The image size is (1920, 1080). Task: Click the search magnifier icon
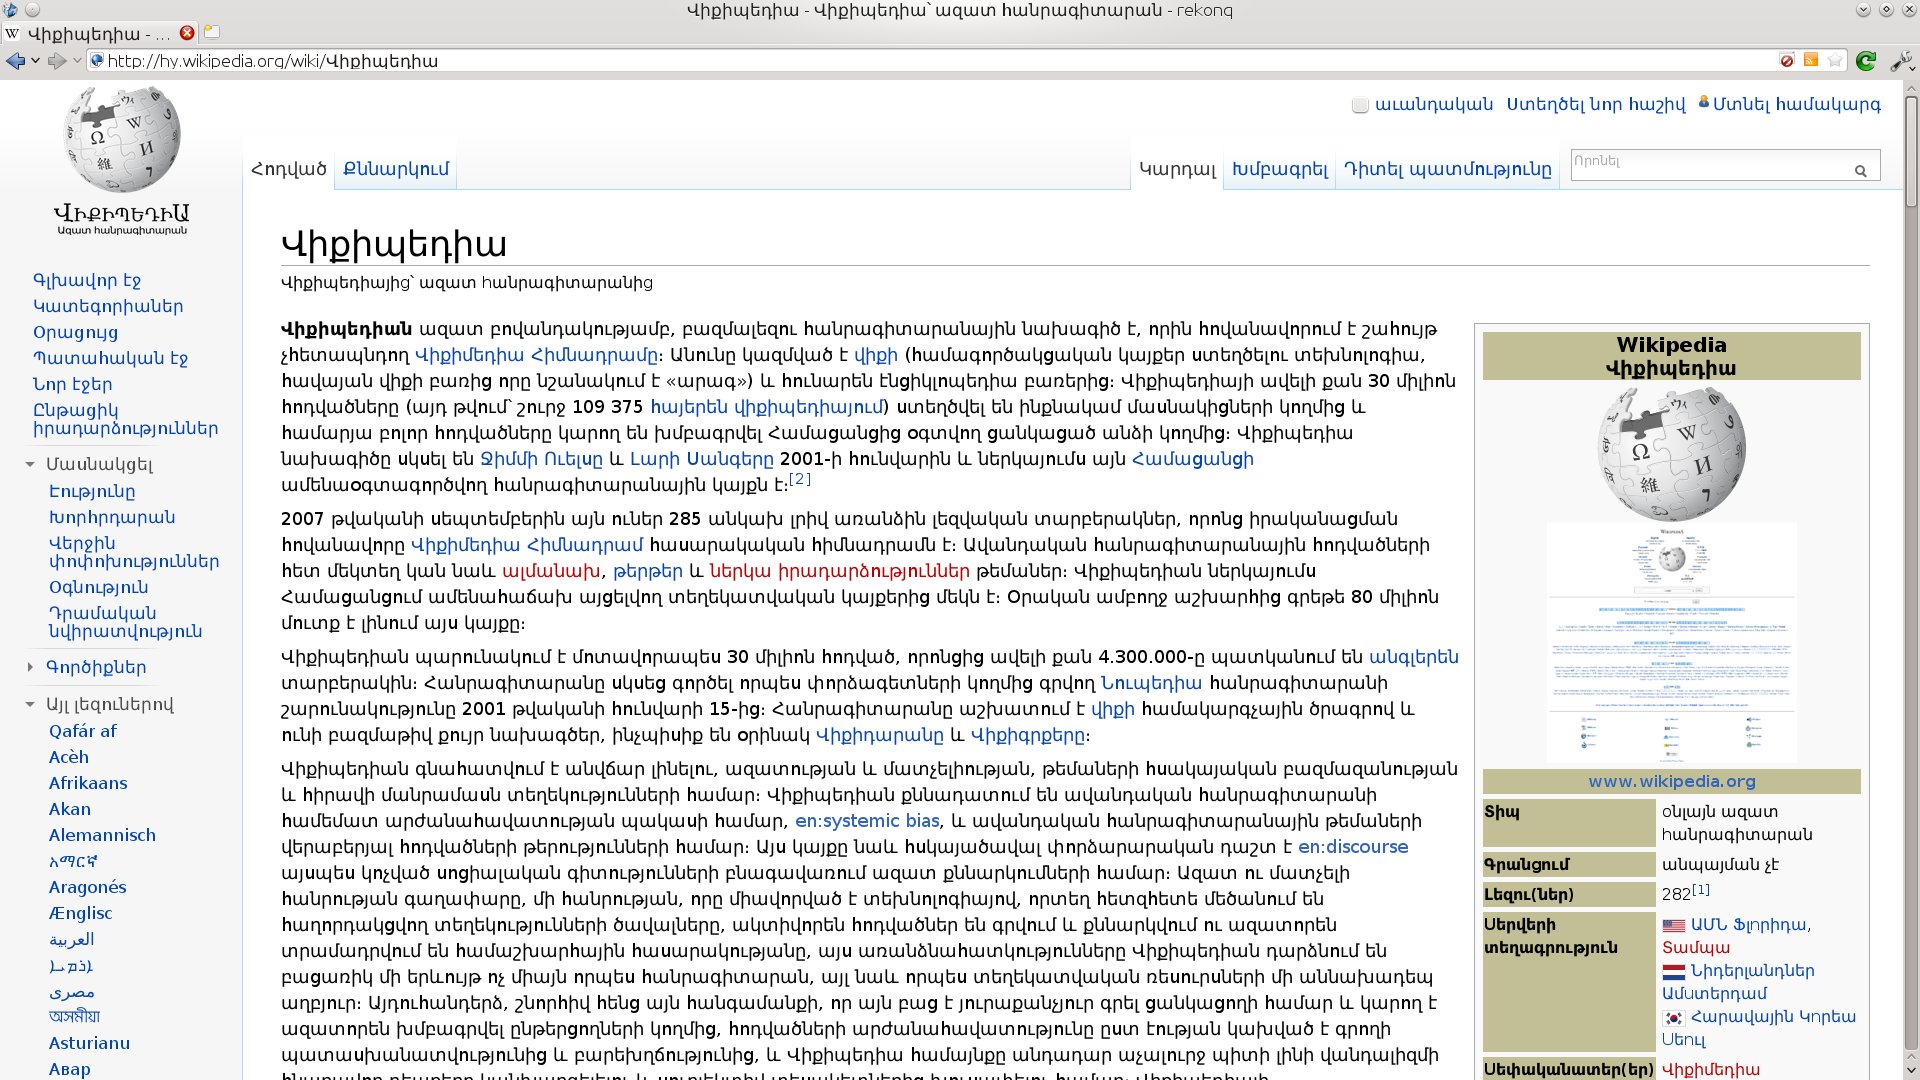(1860, 171)
